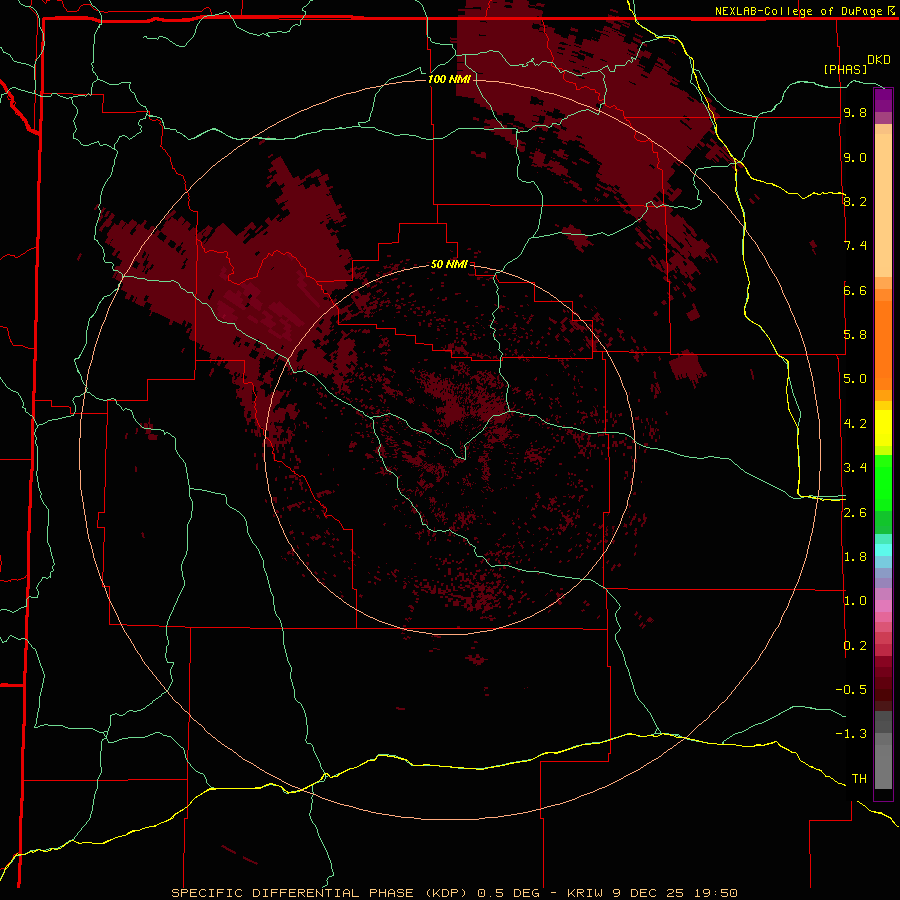Image resolution: width=900 pixels, height=900 pixels.
Task: Click the 5.0 scale value
Action: coord(855,379)
